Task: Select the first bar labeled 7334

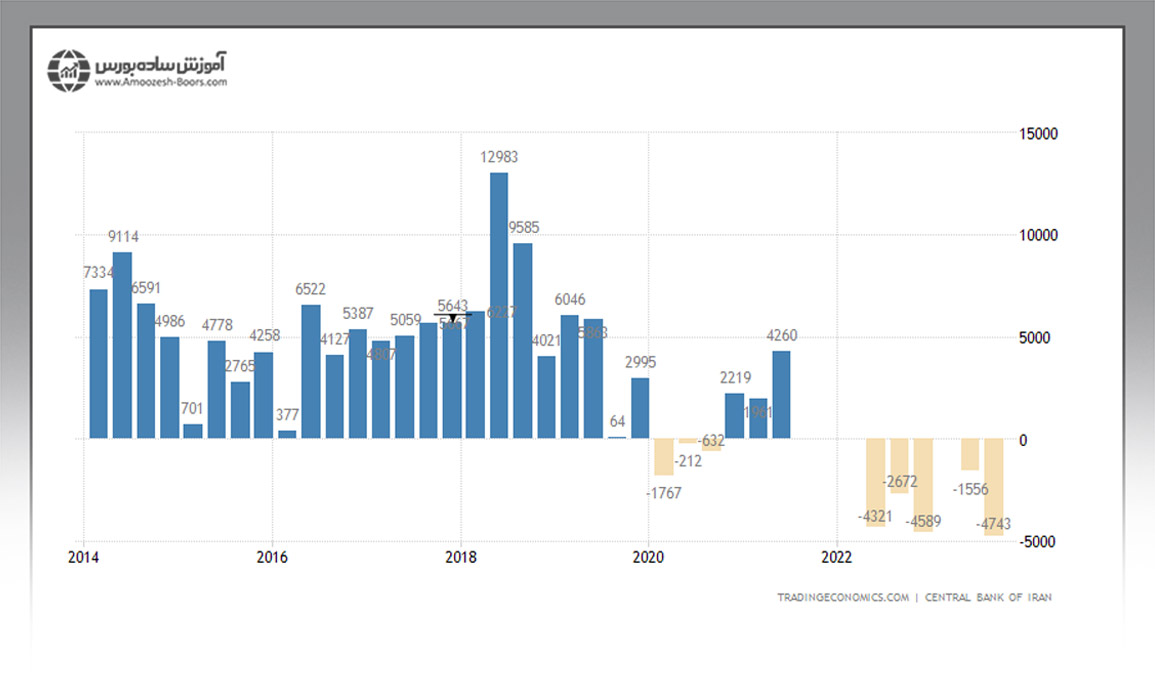Action: (x=98, y=363)
